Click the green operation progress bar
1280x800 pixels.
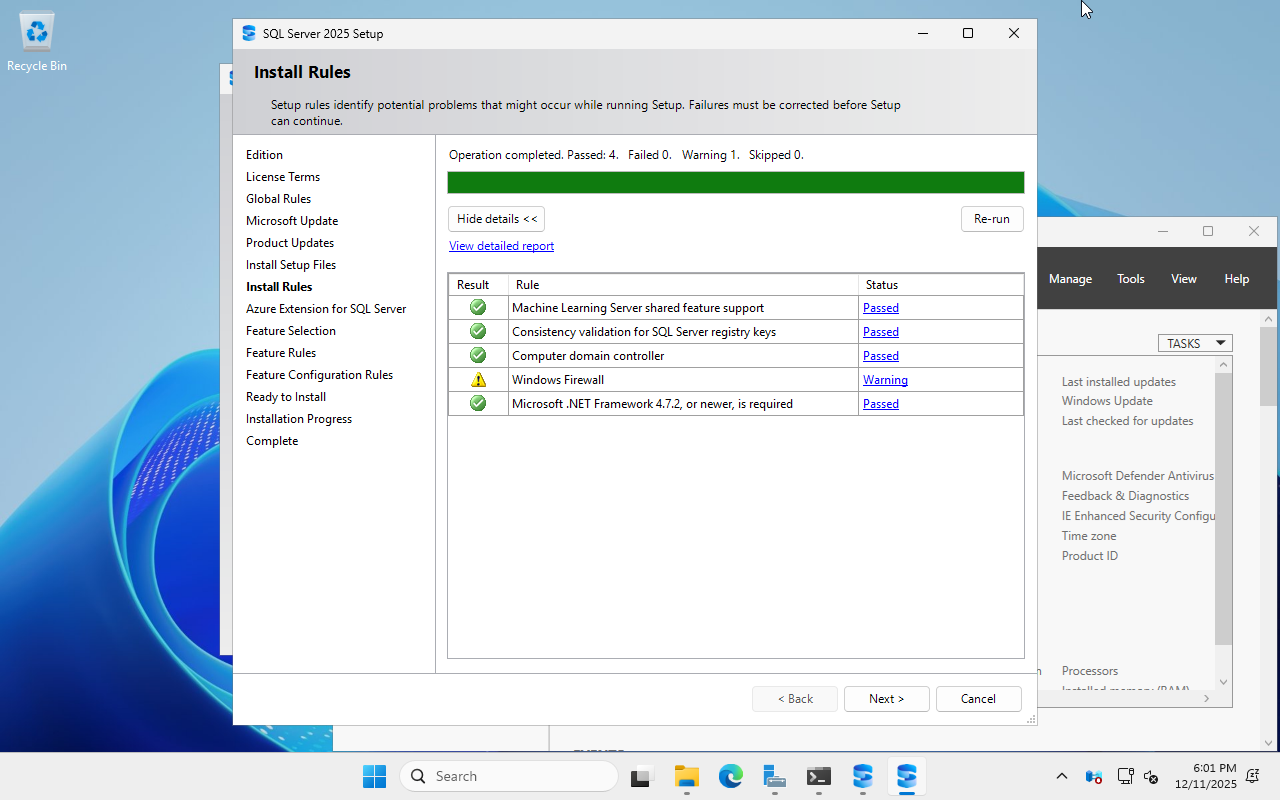pyautogui.click(x=736, y=182)
